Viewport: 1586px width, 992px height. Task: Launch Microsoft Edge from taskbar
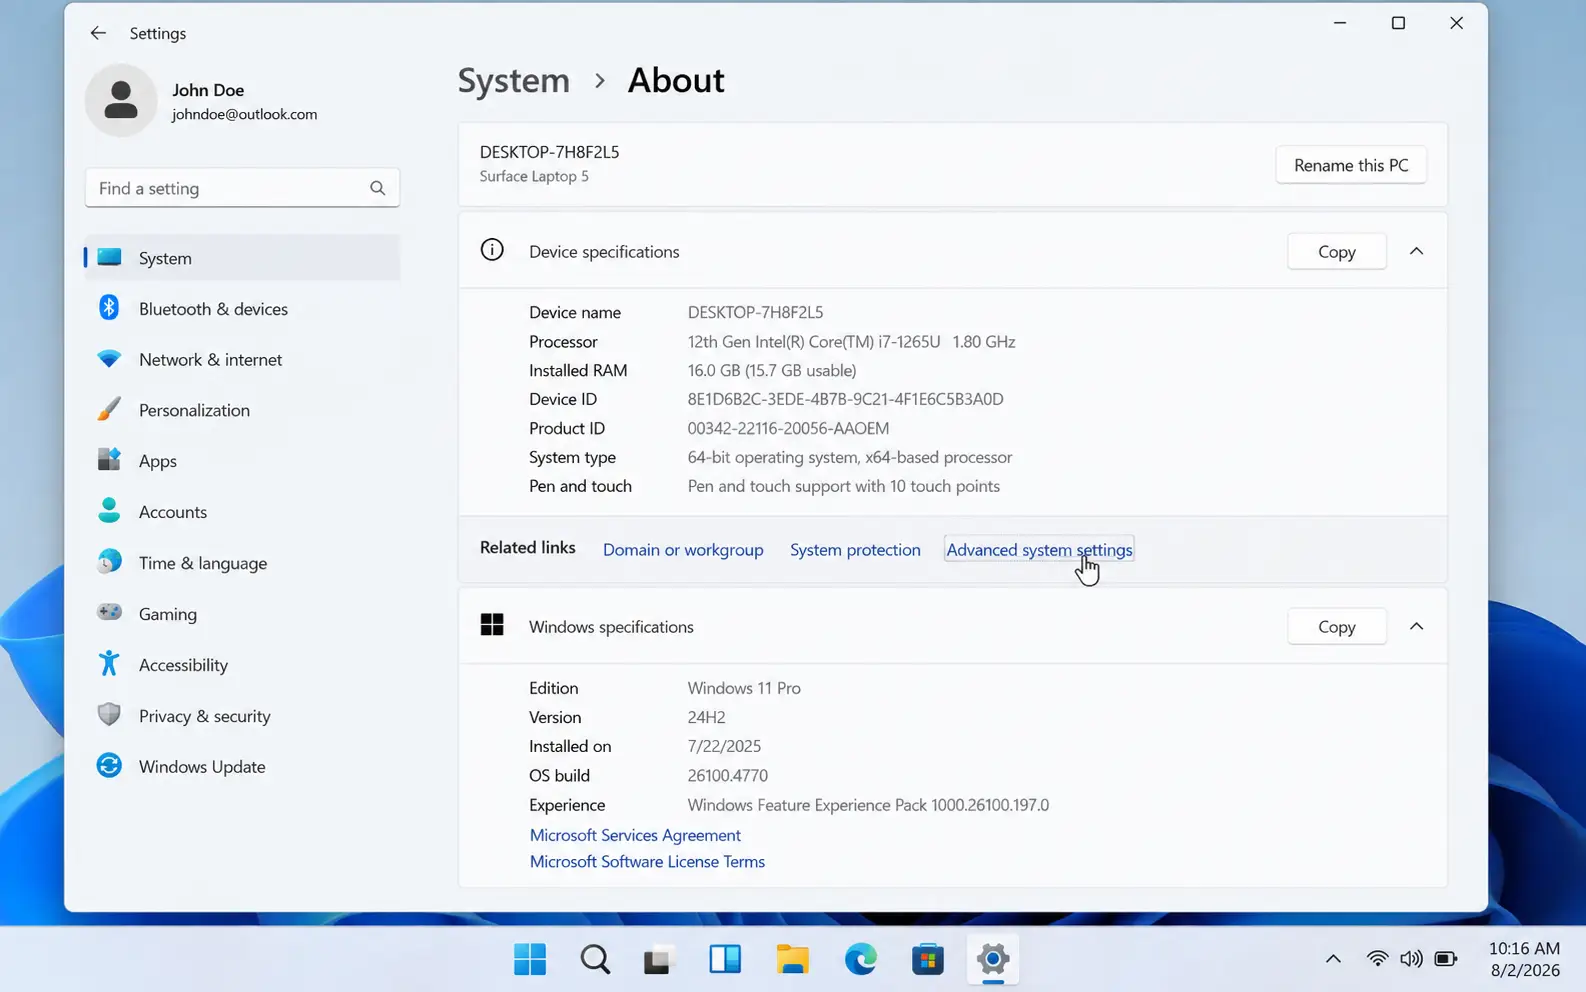coord(861,959)
